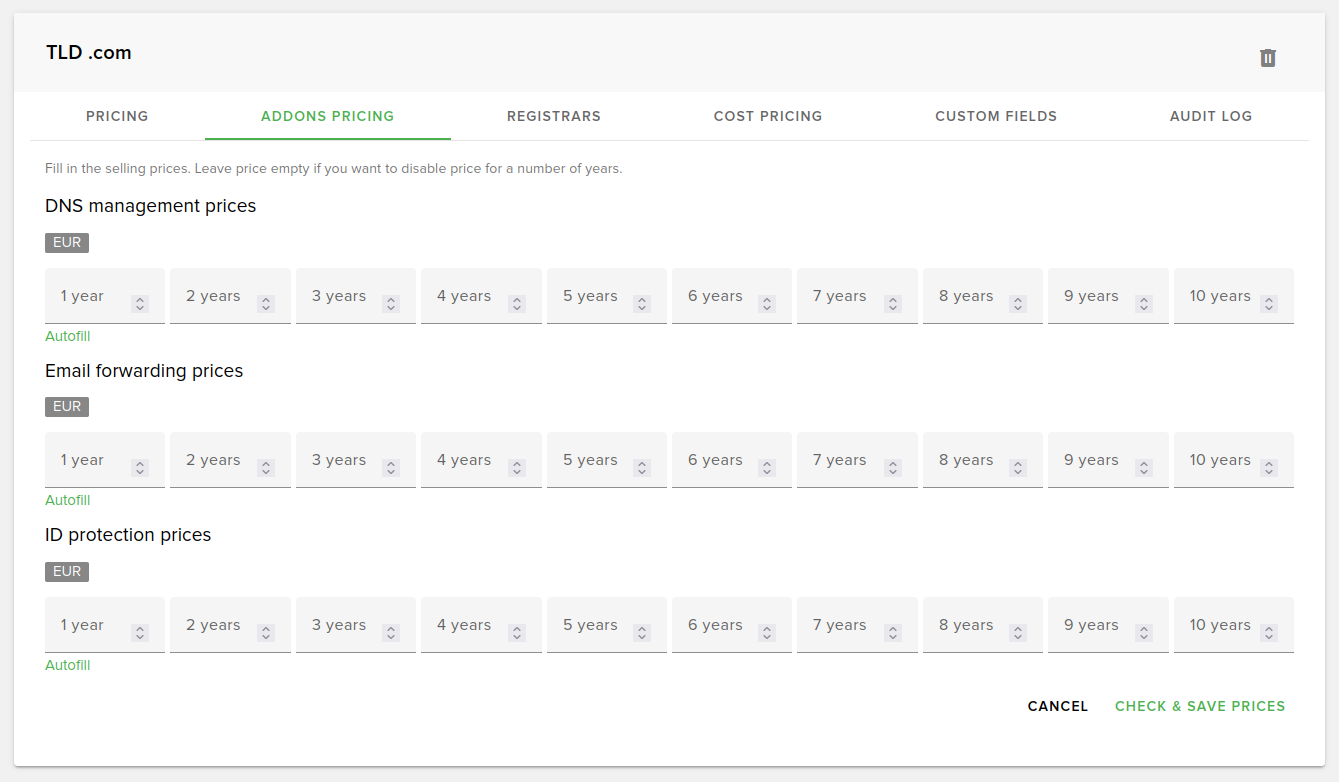1339x782 pixels.
Task: Click the Cancel button
Action: click(x=1057, y=706)
